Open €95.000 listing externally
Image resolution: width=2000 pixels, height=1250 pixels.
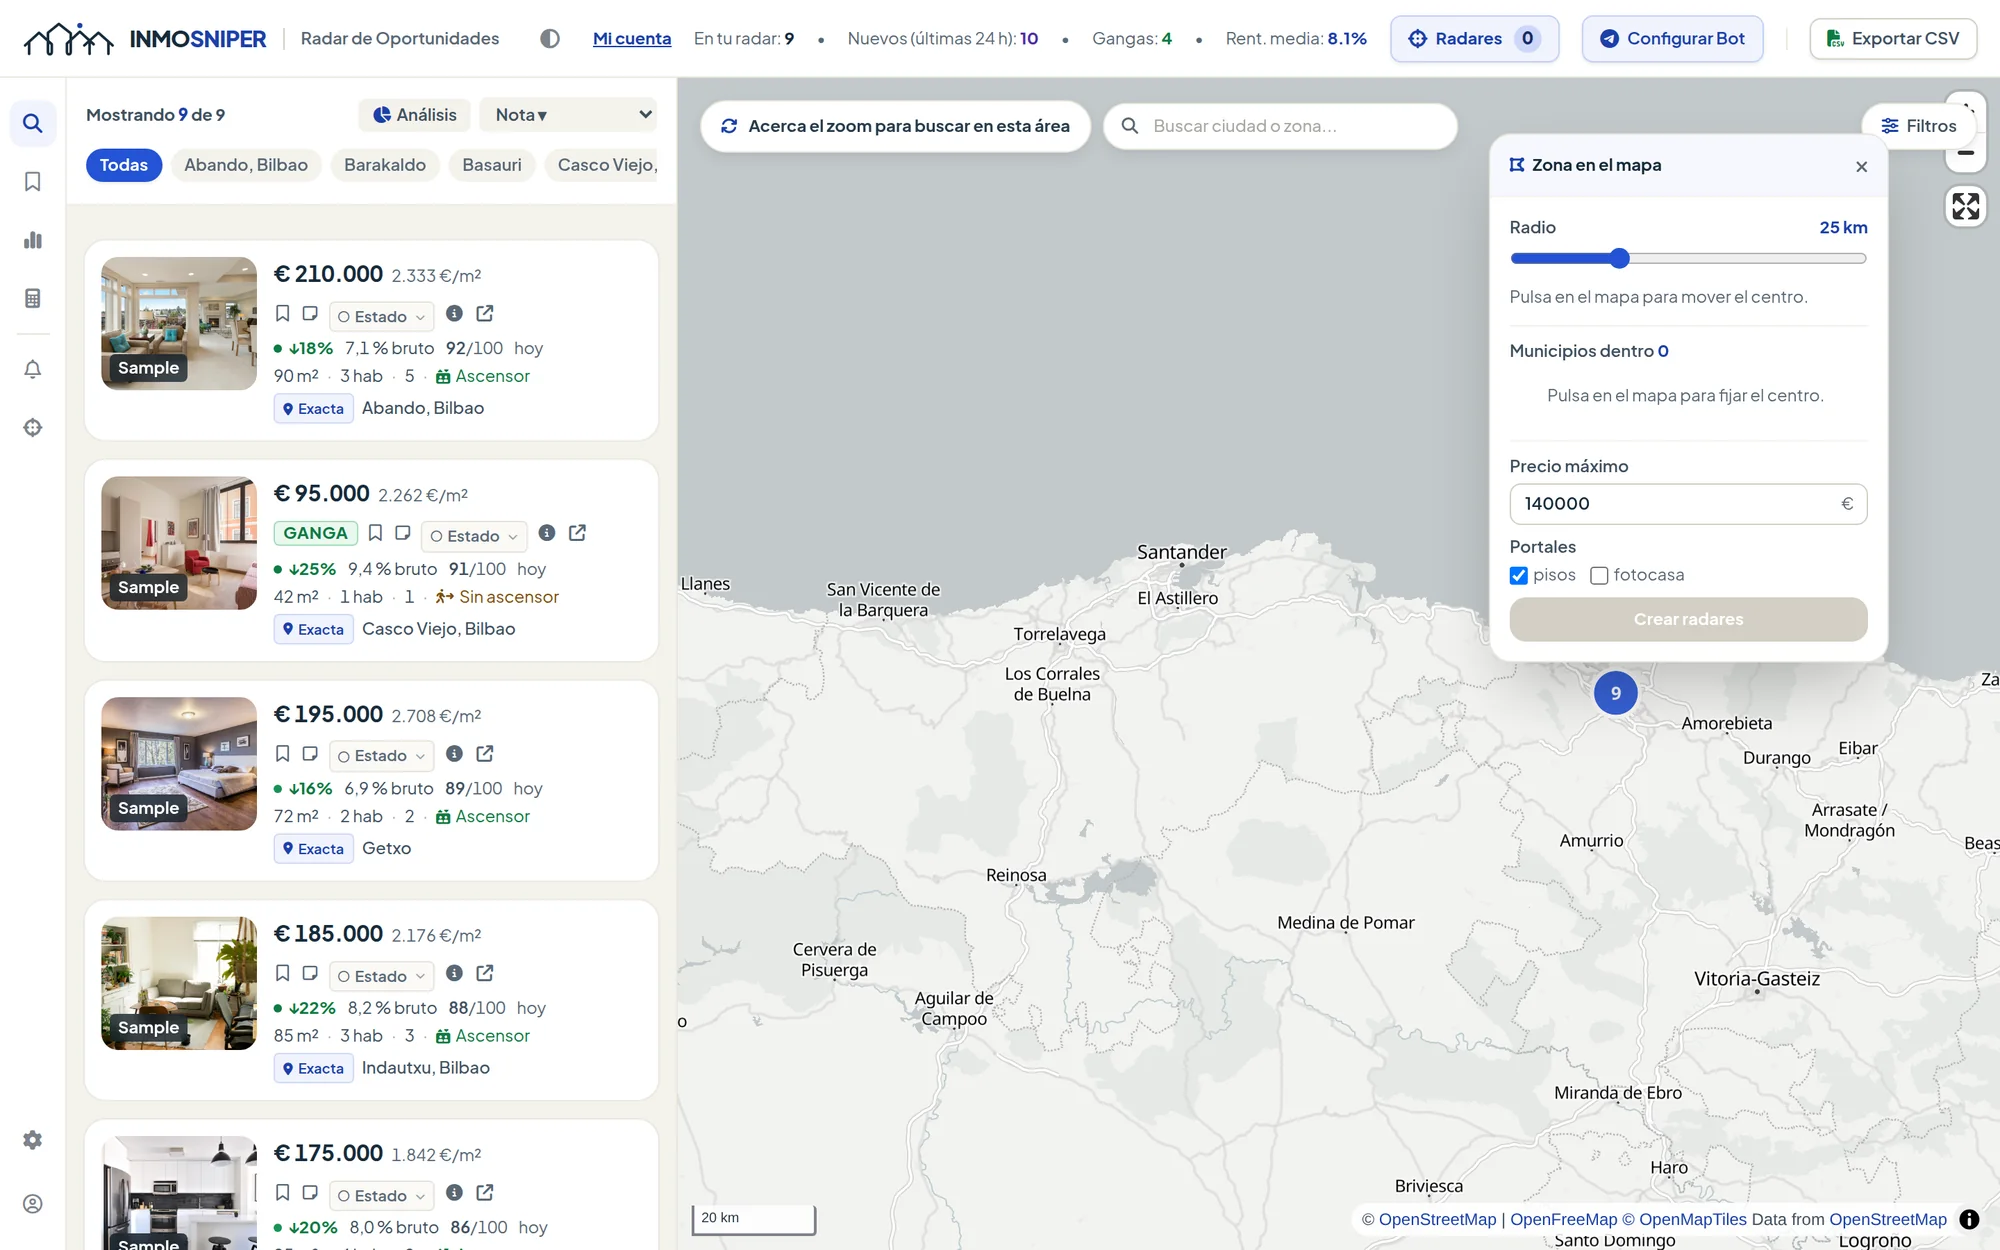coord(577,533)
